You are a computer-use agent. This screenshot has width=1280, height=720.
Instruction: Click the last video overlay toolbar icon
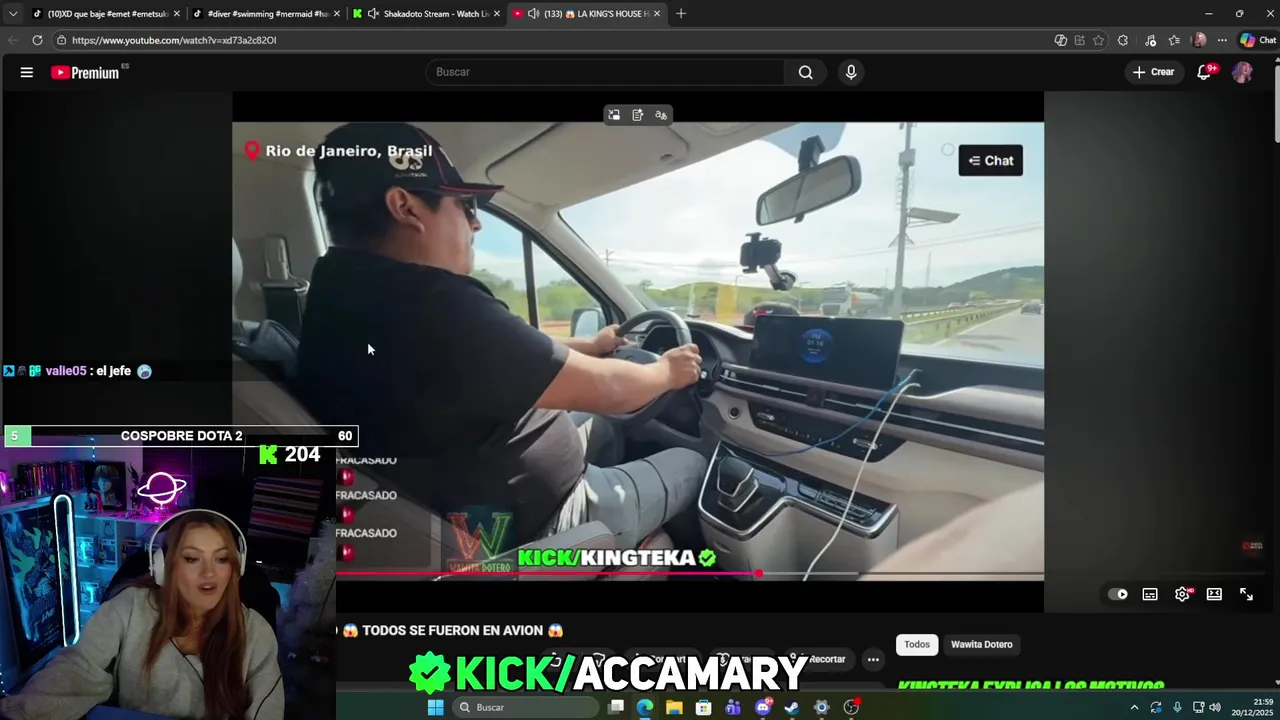[x=661, y=115]
